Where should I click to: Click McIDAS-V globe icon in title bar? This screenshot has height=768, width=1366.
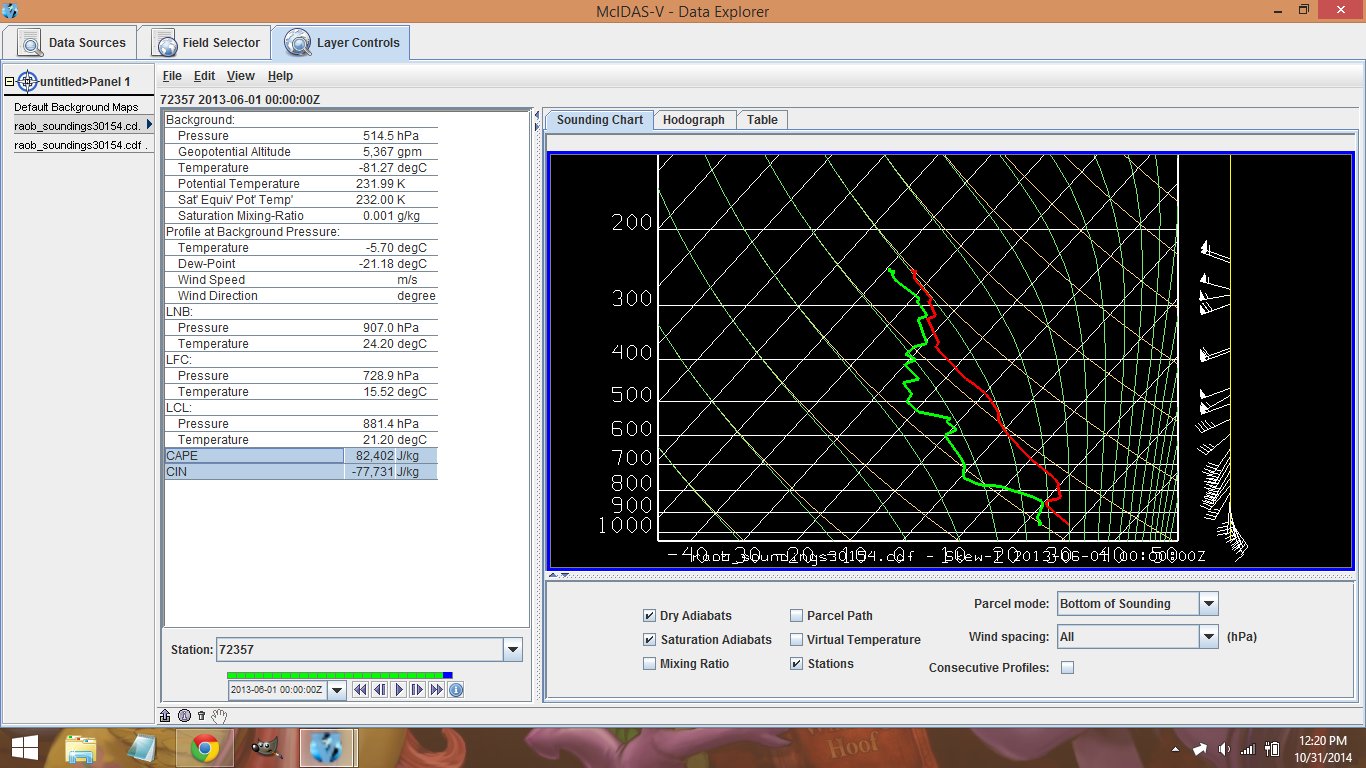[10, 10]
